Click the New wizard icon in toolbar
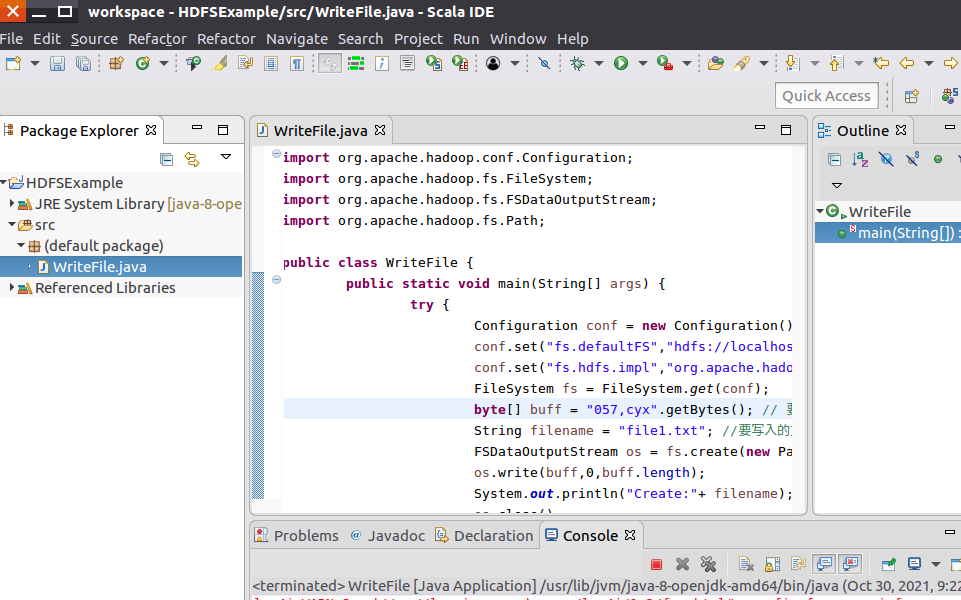Image resolution: width=961 pixels, height=600 pixels. pos(13,63)
